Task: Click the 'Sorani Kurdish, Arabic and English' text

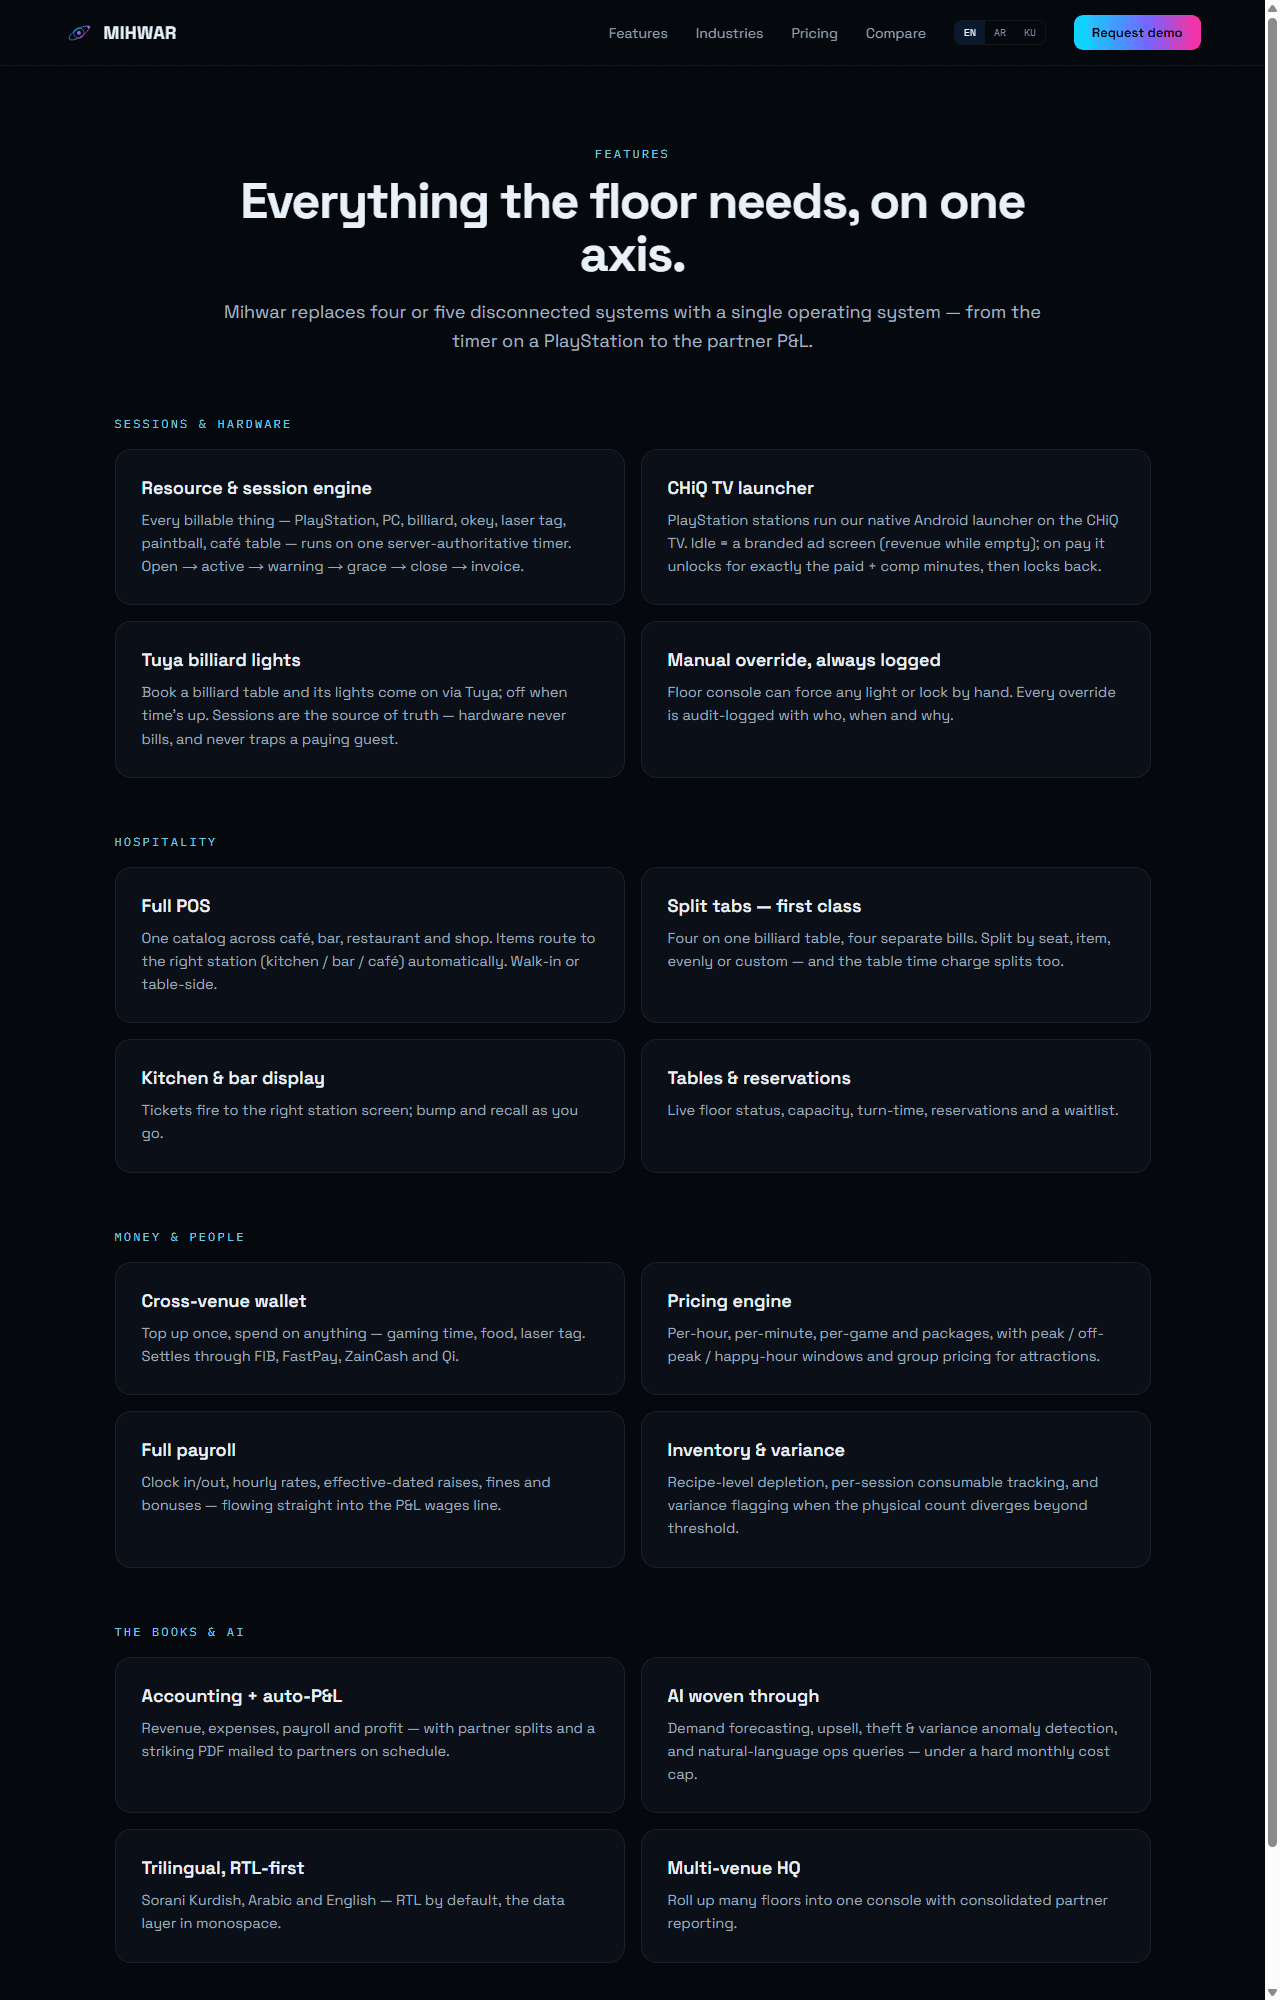Action: (353, 1911)
